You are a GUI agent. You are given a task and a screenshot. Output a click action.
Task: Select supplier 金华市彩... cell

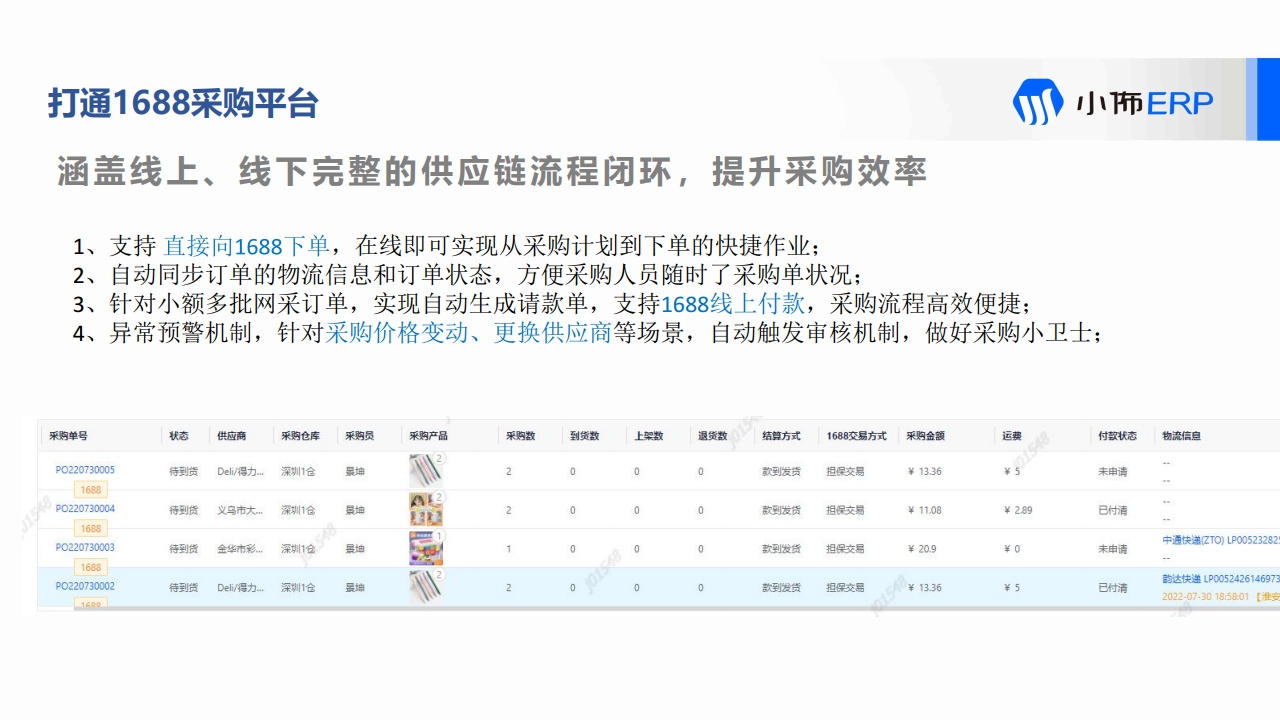tap(240, 549)
